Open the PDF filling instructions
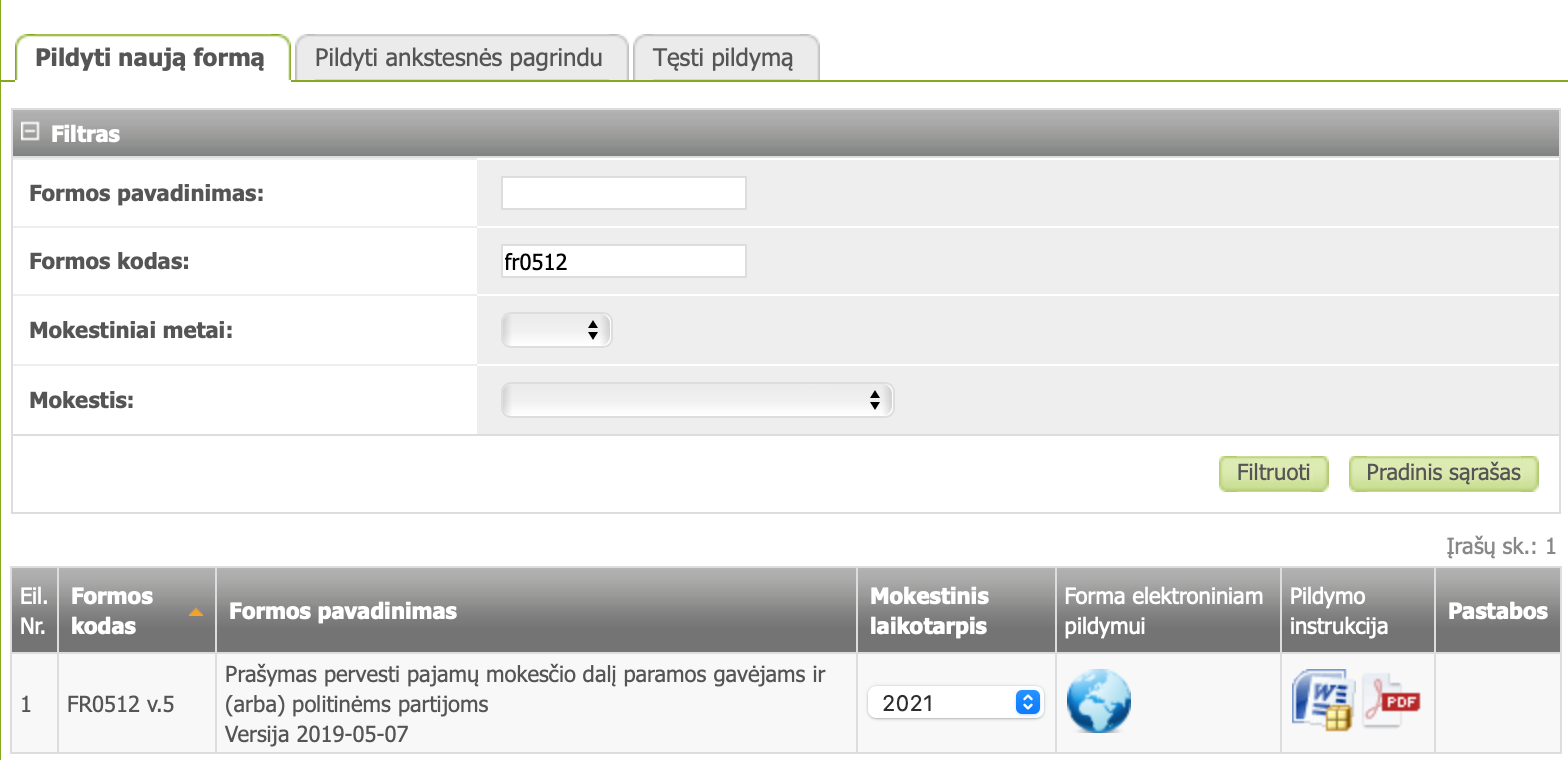Image resolution: width=1568 pixels, height=760 pixels. coord(1392,700)
